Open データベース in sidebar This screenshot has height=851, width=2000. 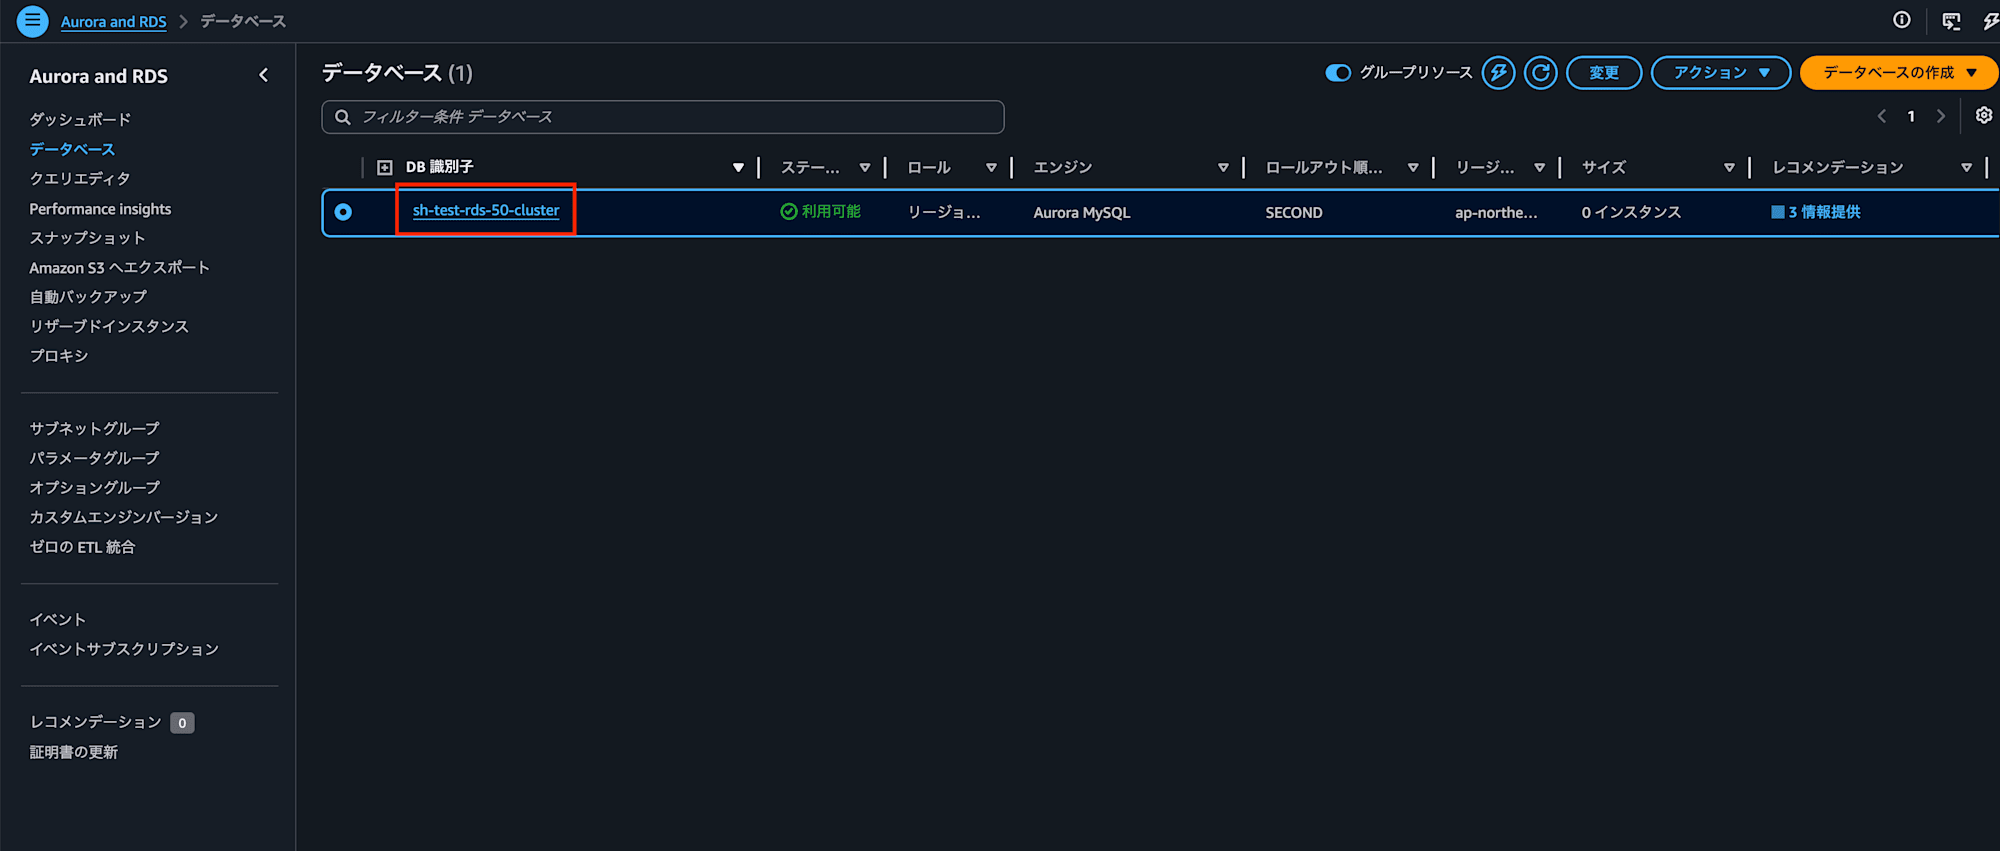[72, 149]
